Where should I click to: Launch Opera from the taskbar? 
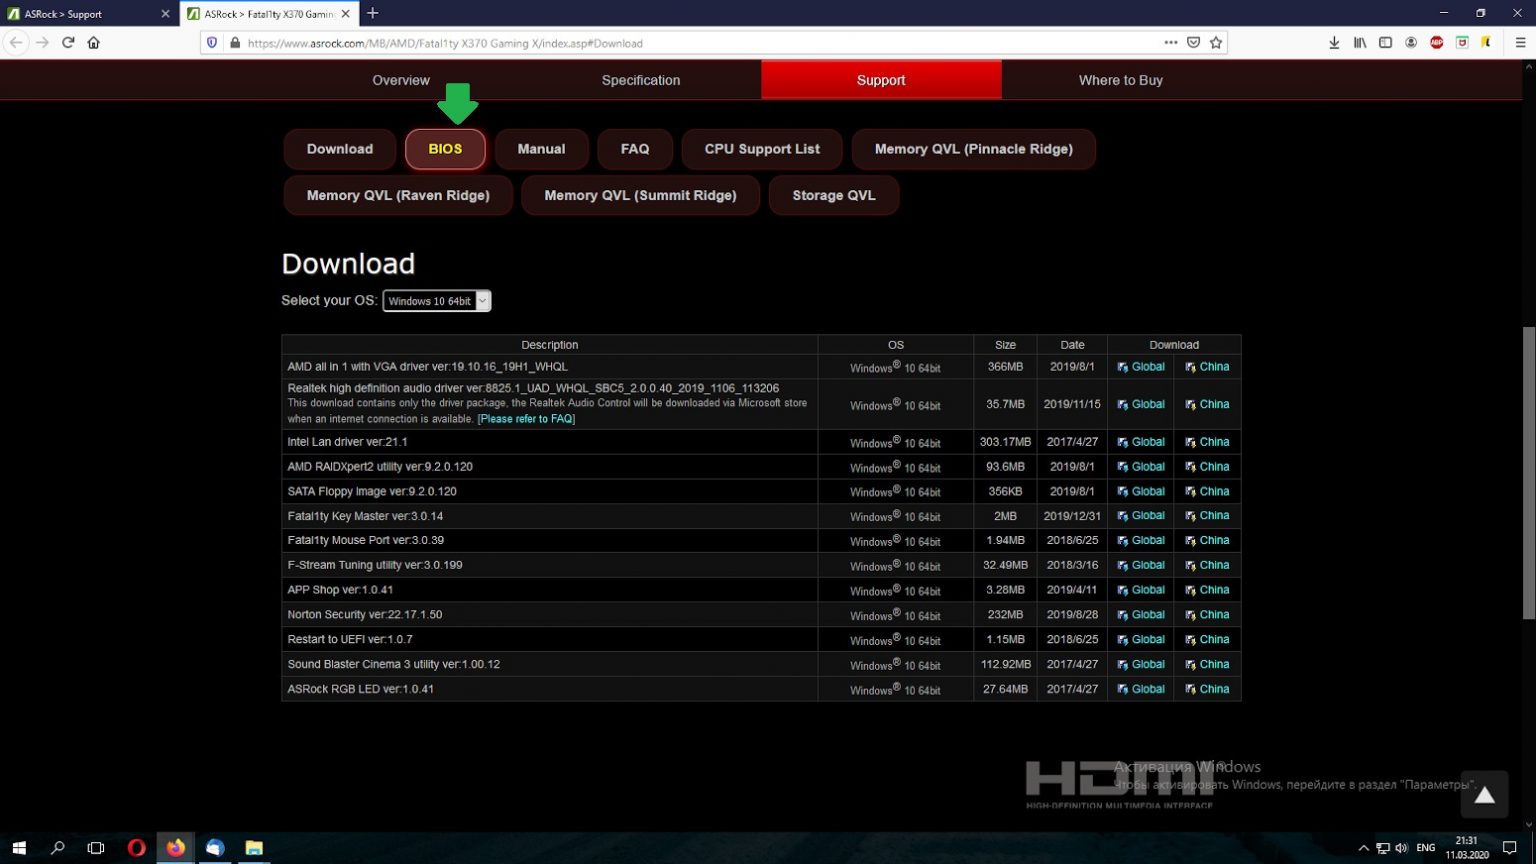137,848
